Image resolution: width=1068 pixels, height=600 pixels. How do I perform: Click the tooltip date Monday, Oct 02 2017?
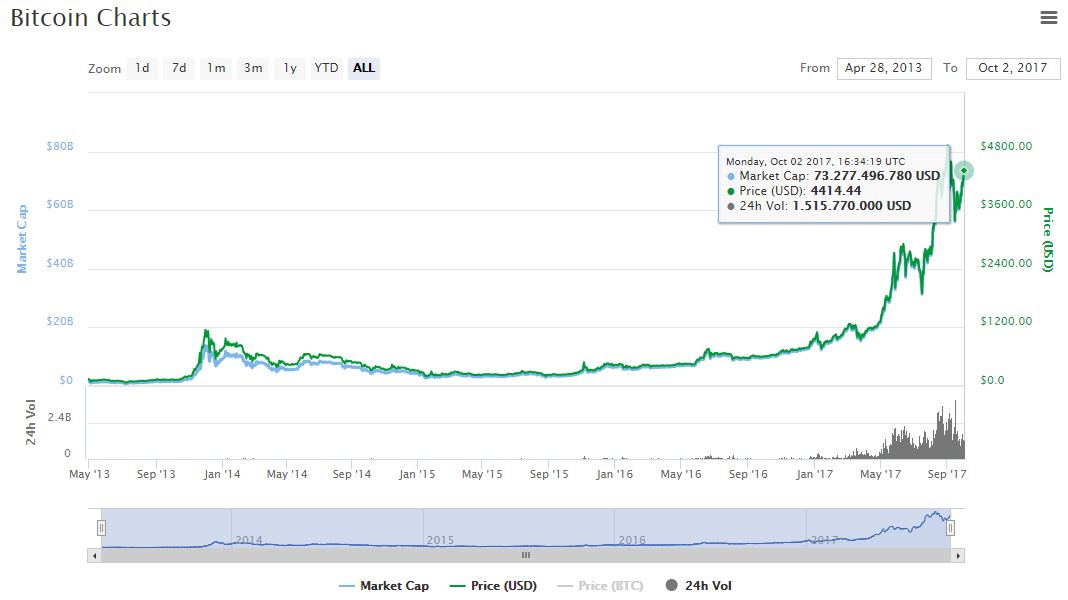[775, 161]
